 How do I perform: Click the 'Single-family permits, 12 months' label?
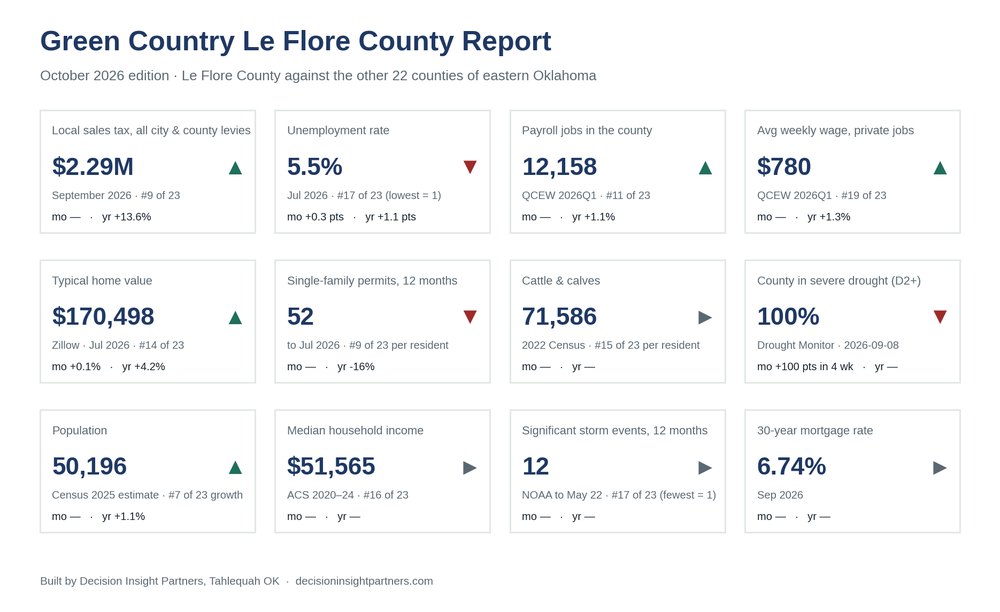point(372,281)
